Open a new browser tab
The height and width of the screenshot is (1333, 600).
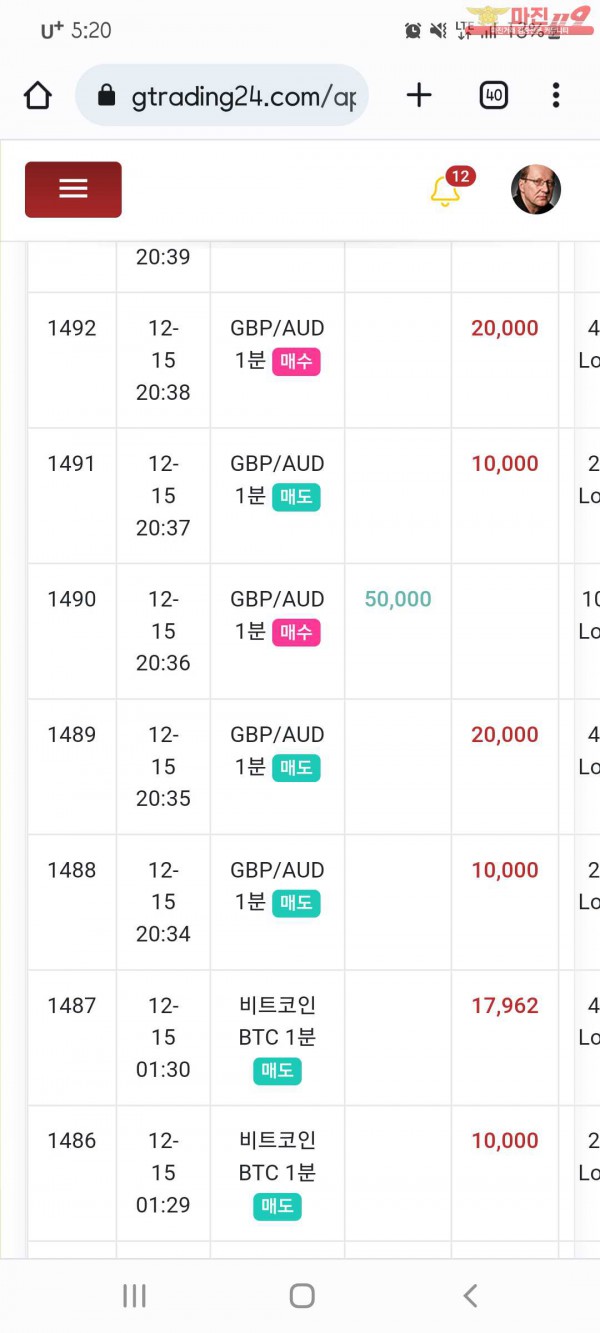tap(419, 95)
